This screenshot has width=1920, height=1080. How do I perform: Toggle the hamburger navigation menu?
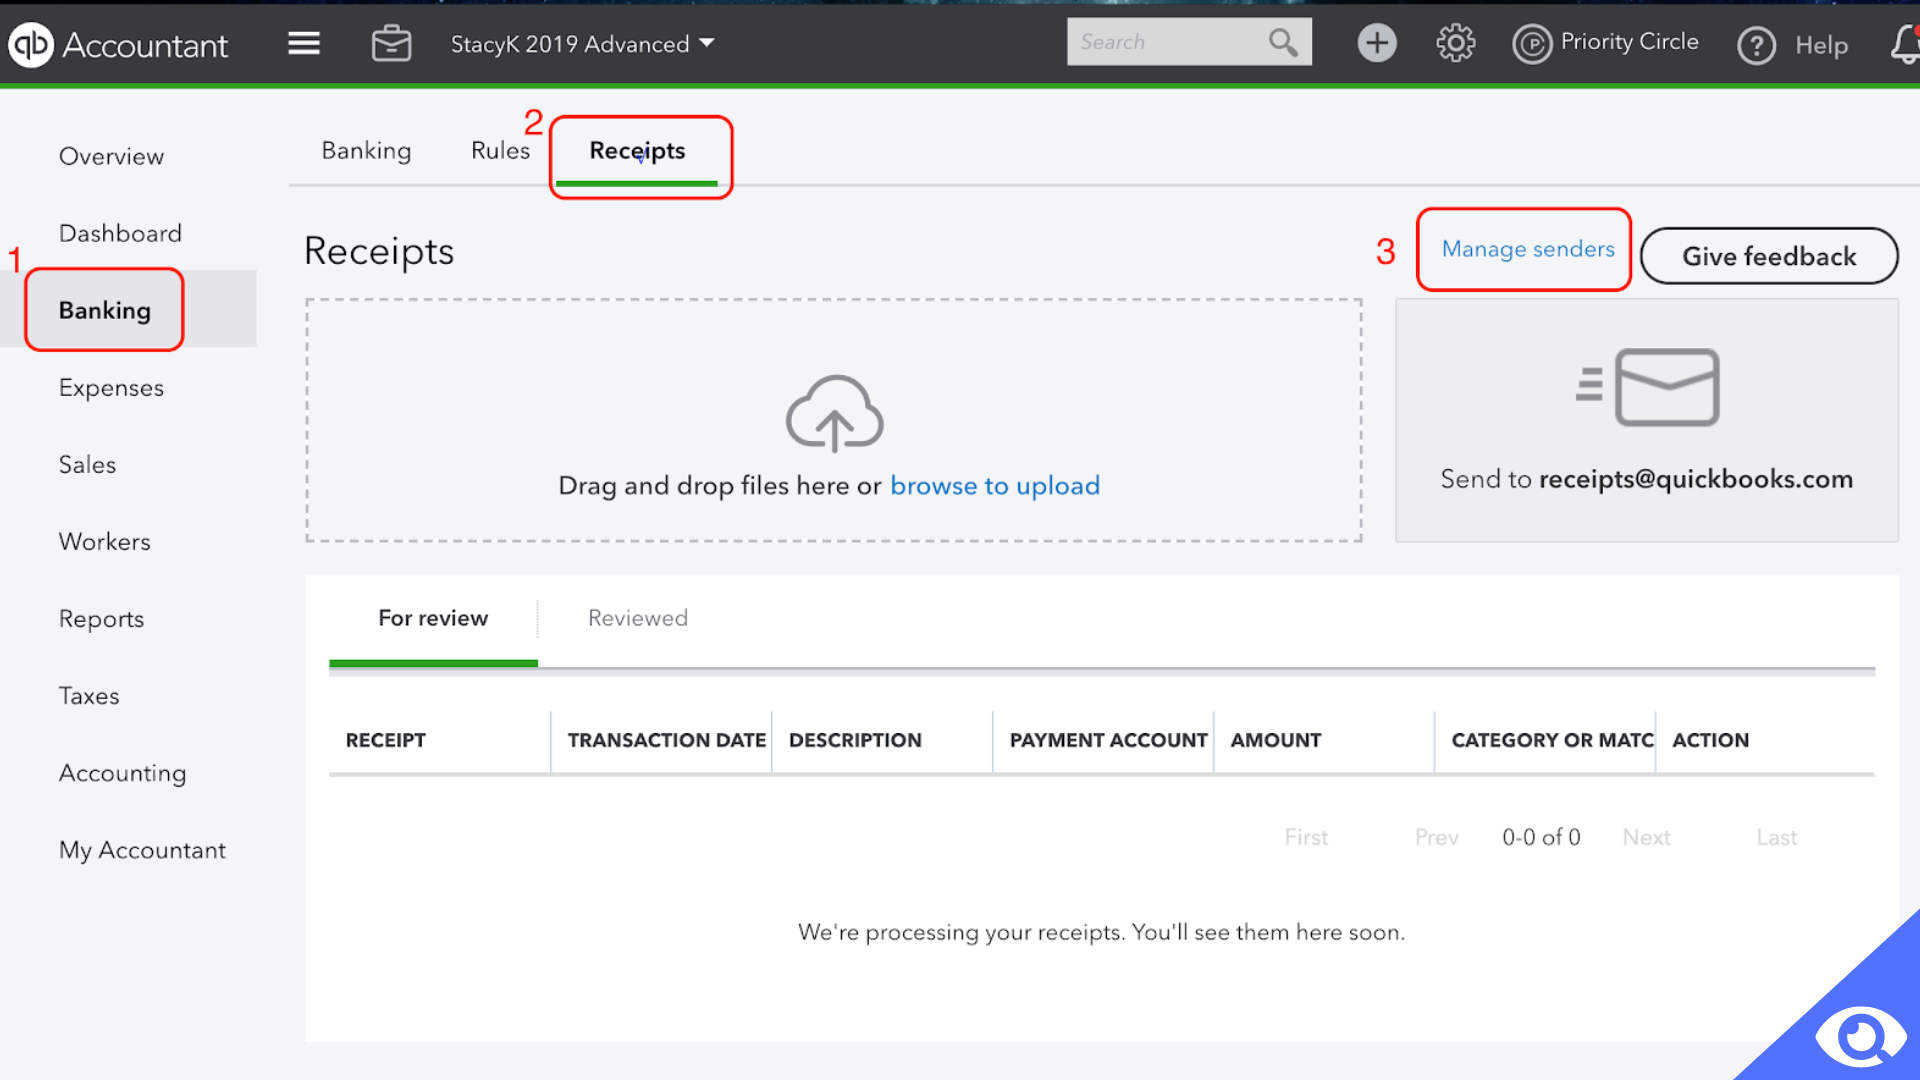tap(304, 43)
